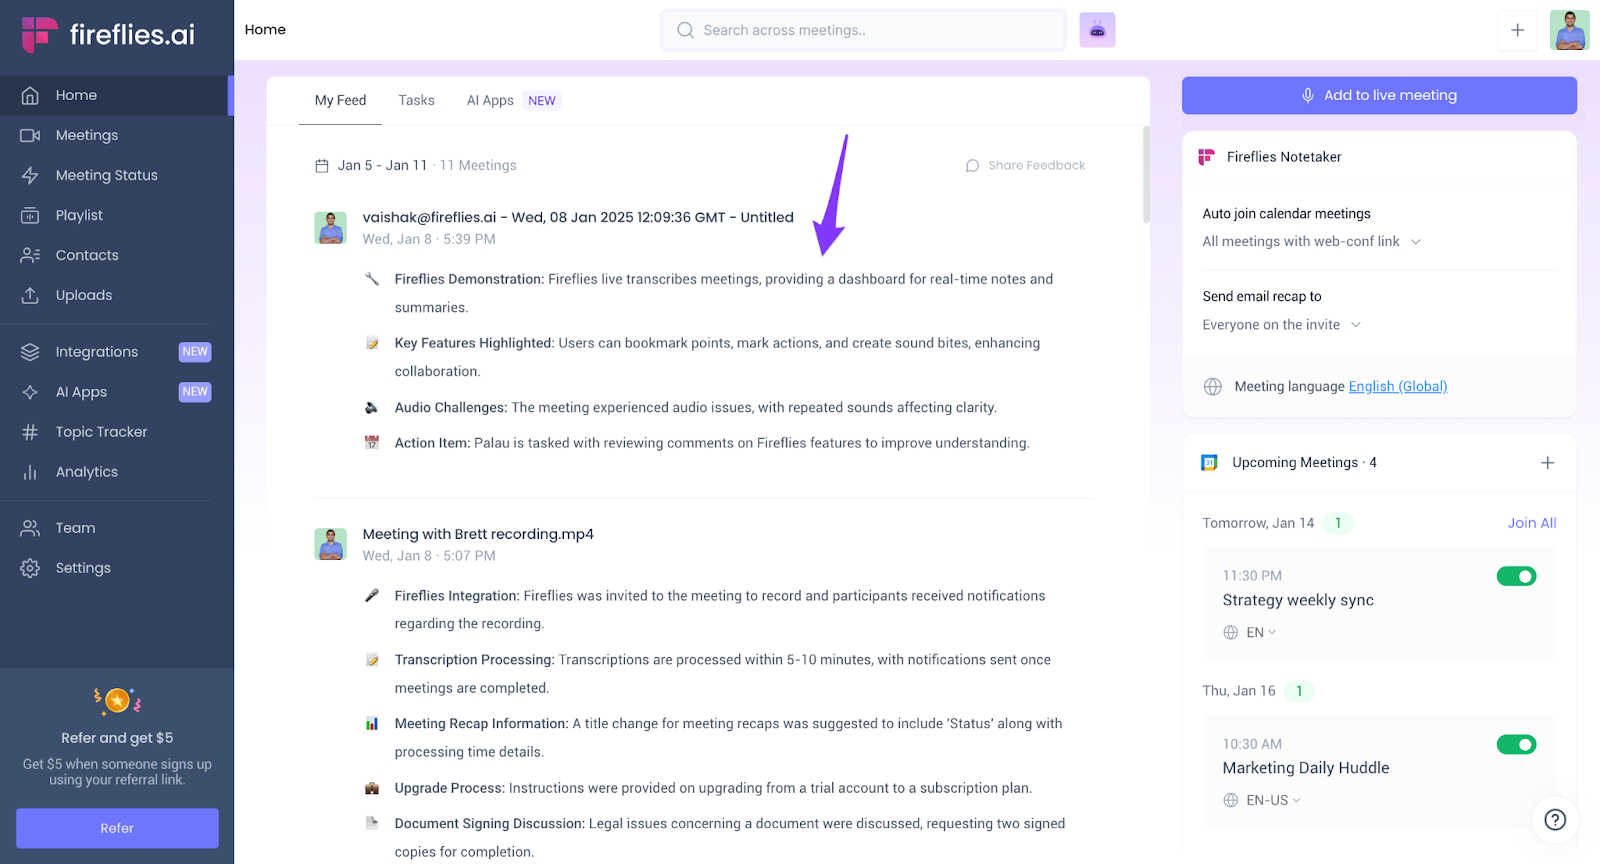
Task: Click the Marketing Daily Huddle meeting title
Action: pos(1306,768)
